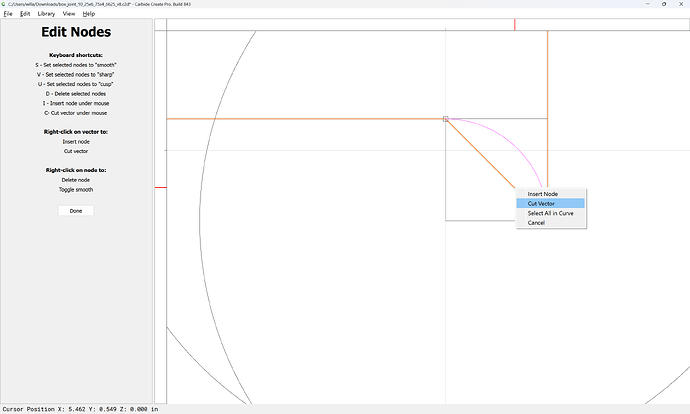Click the Cursor Position status text
Screen dimensions: 690x414
click(81, 409)
